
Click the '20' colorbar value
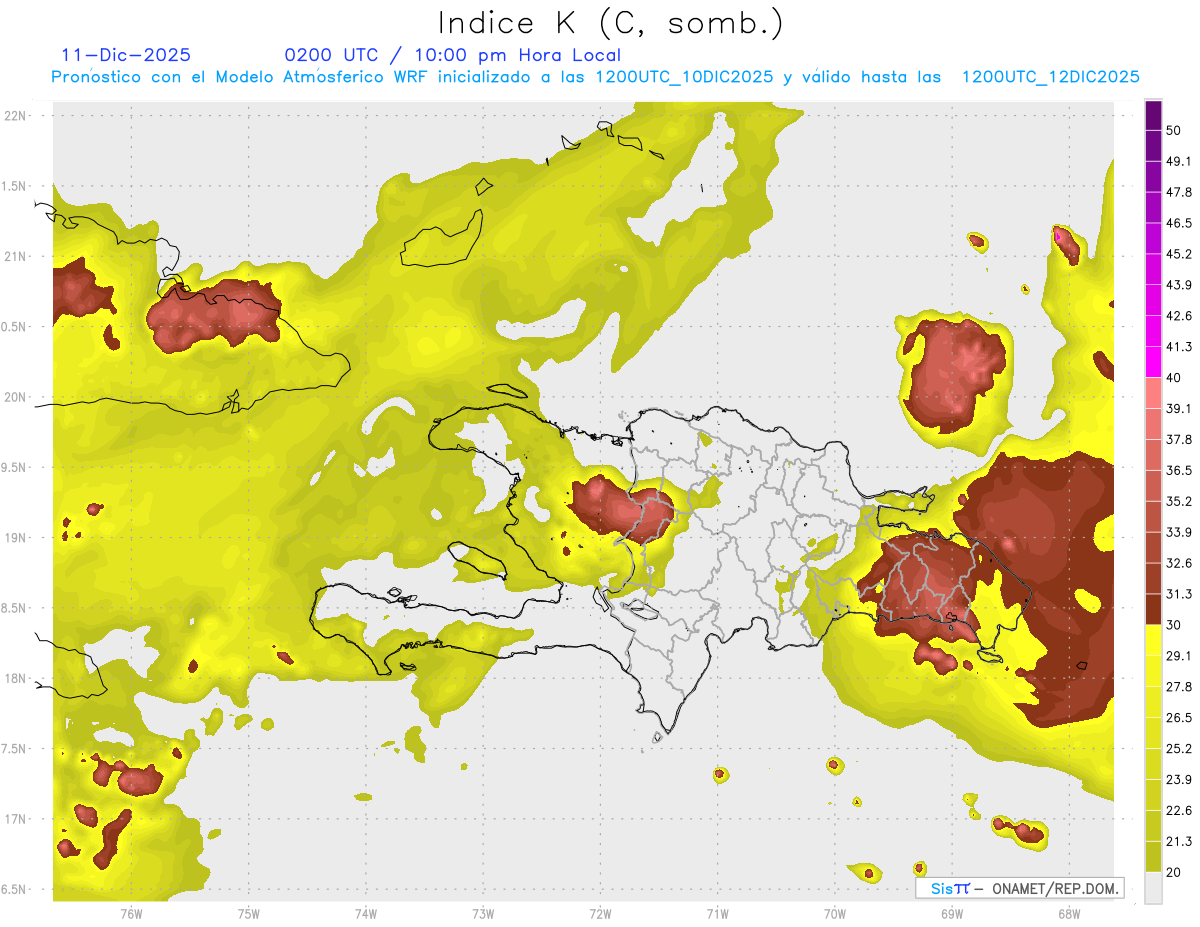tap(1174, 873)
